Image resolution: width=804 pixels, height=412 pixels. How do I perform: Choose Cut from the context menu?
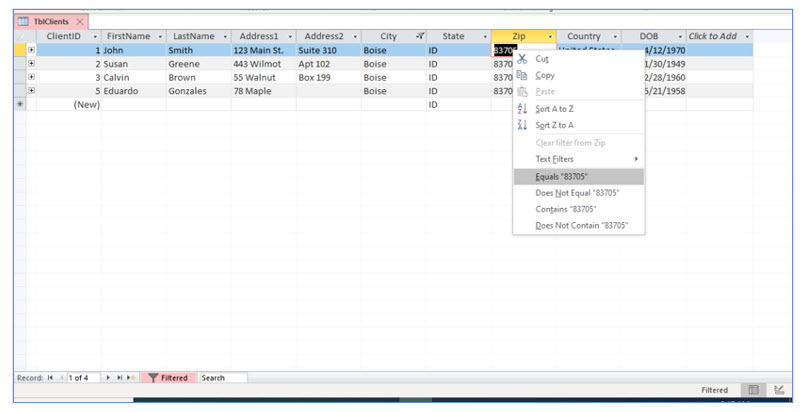coord(578,59)
